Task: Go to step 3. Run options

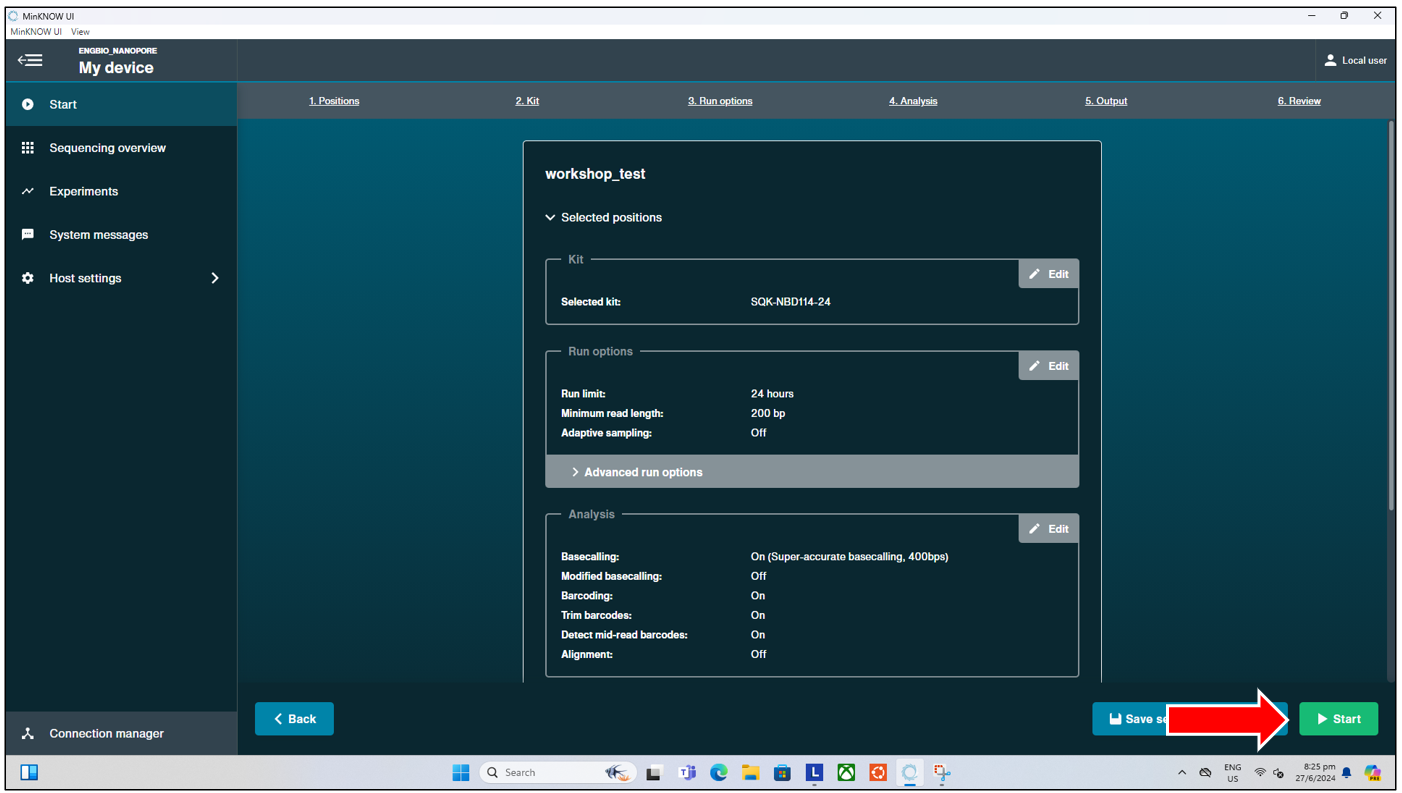Action: coord(720,101)
